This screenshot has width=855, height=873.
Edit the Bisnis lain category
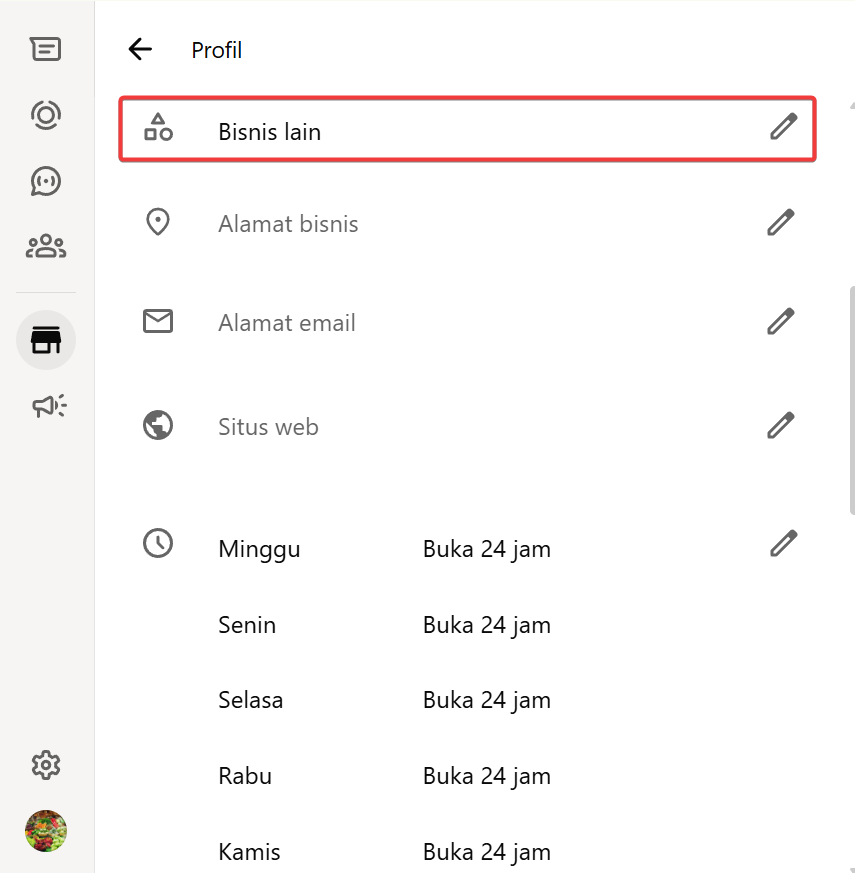(783, 127)
